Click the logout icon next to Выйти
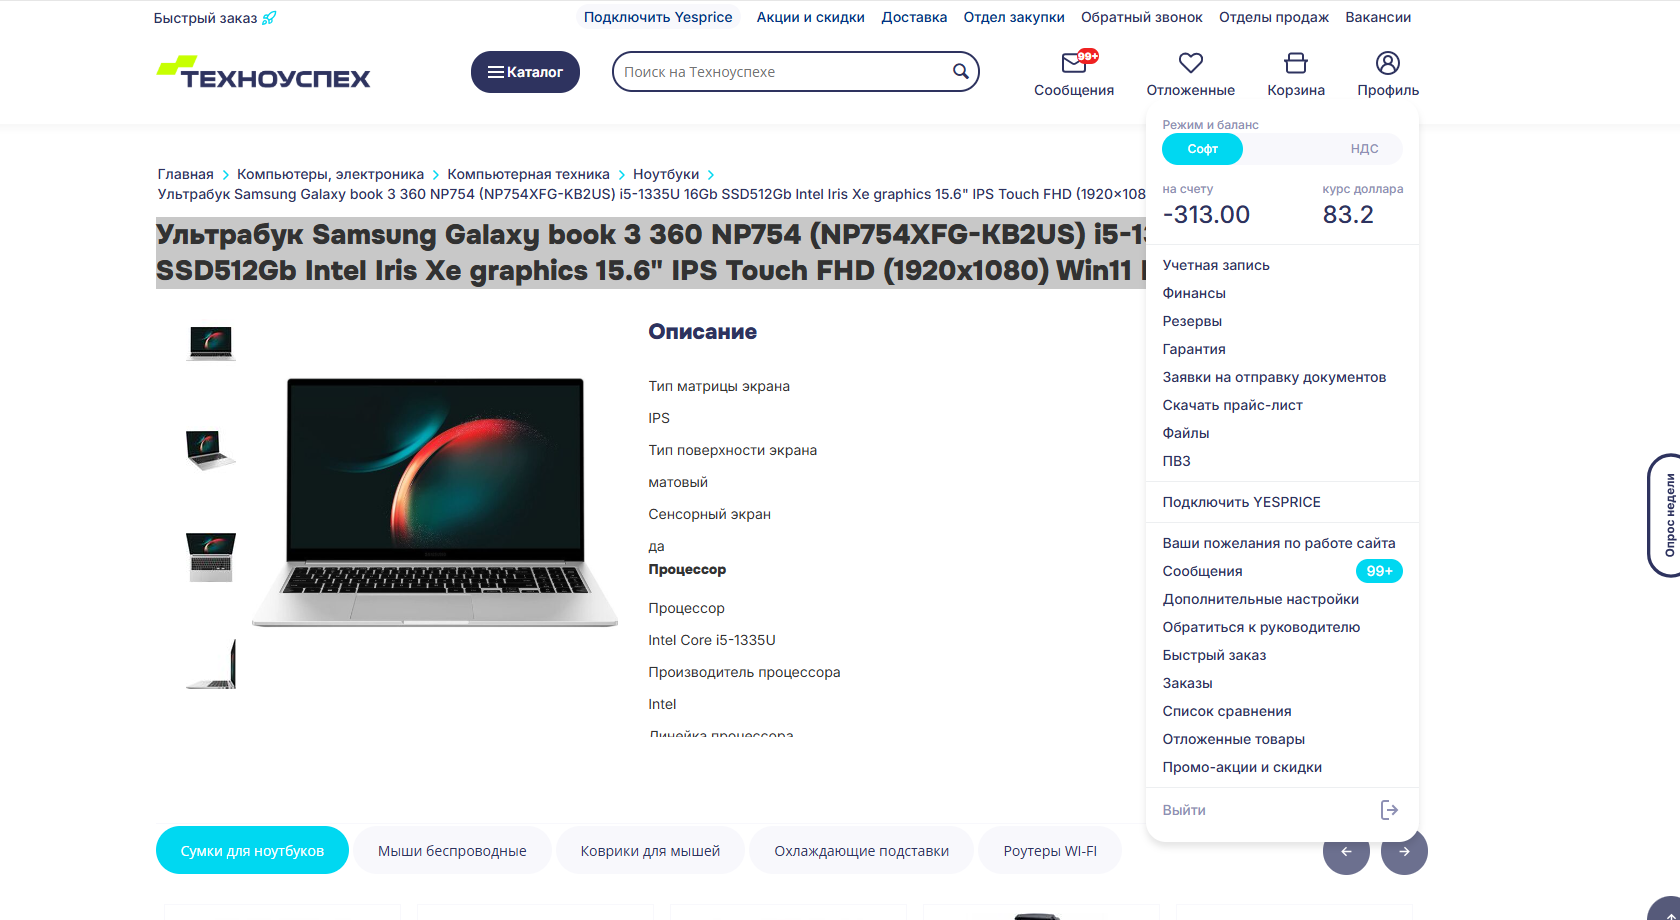Image resolution: width=1680 pixels, height=920 pixels. 1389,810
